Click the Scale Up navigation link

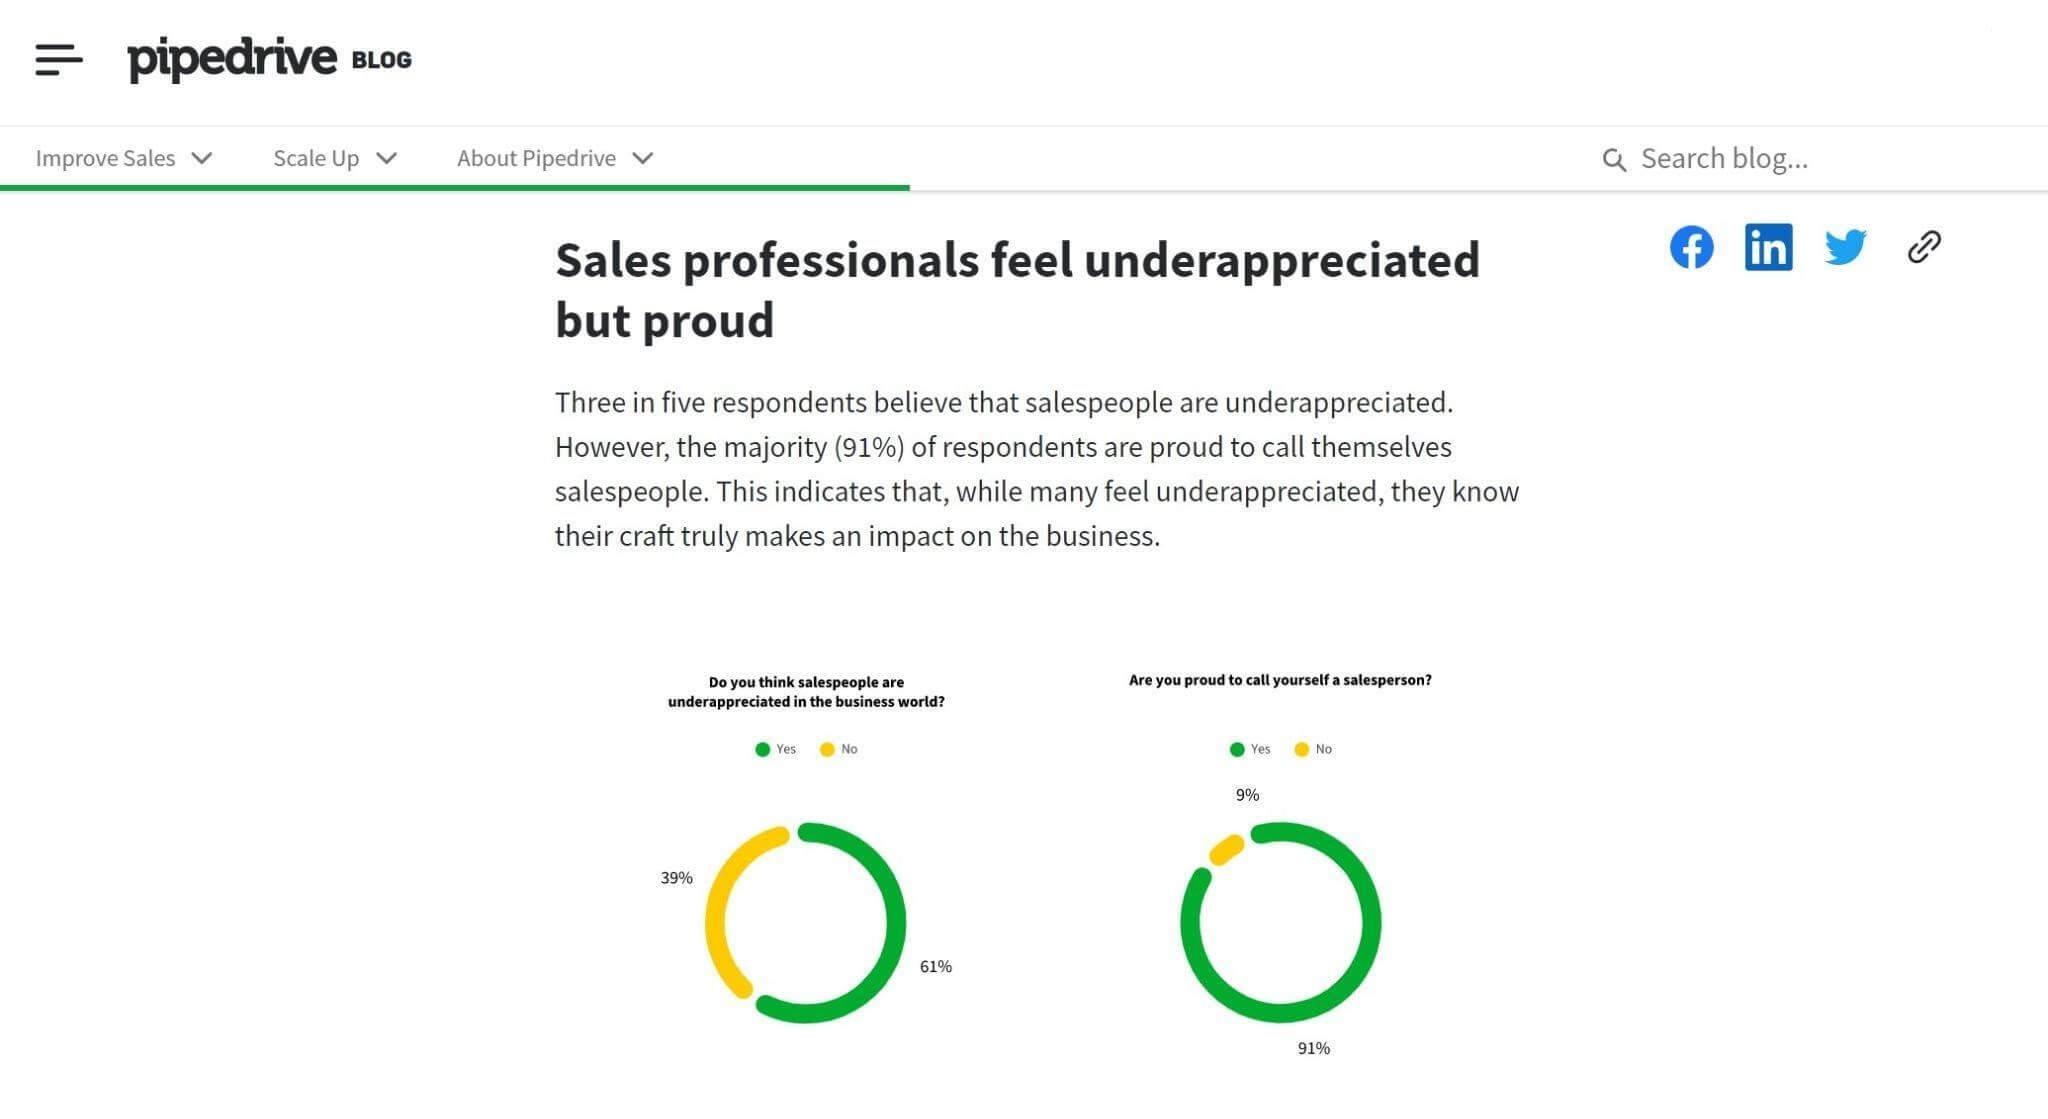(x=316, y=158)
